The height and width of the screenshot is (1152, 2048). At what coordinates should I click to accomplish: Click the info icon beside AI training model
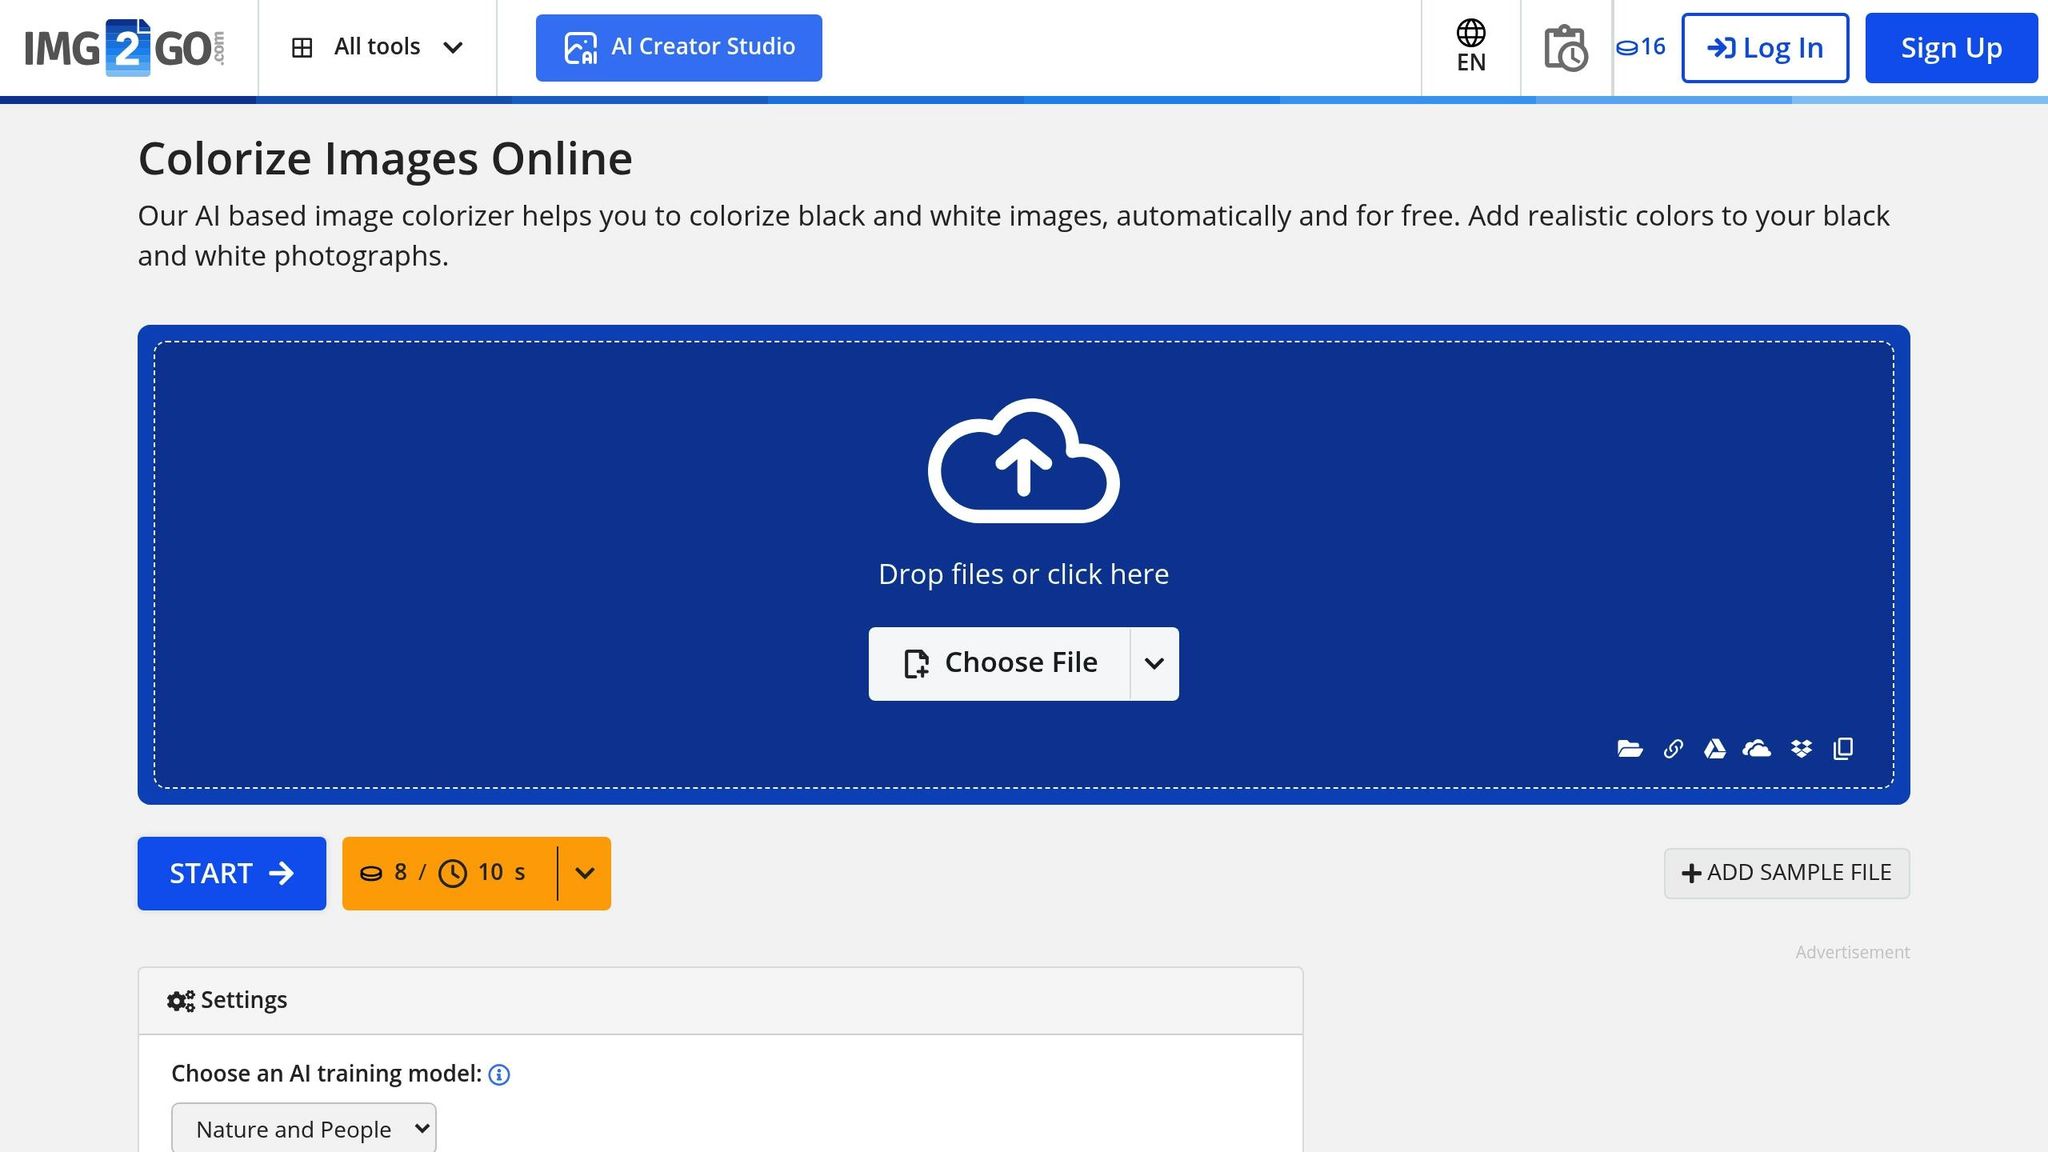pyautogui.click(x=499, y=1075)
